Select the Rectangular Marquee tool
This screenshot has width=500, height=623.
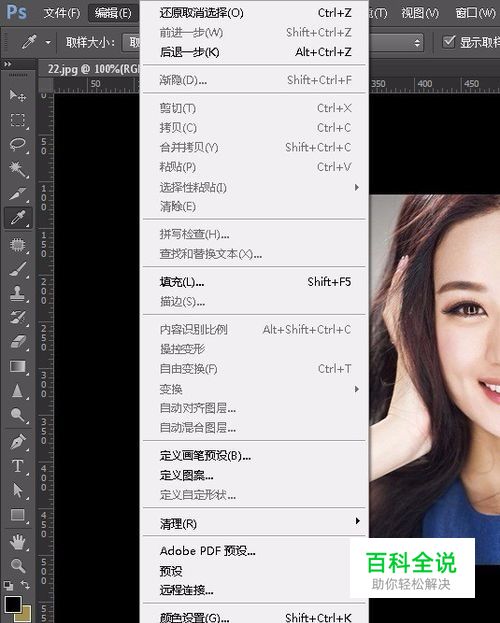(17, 120)
